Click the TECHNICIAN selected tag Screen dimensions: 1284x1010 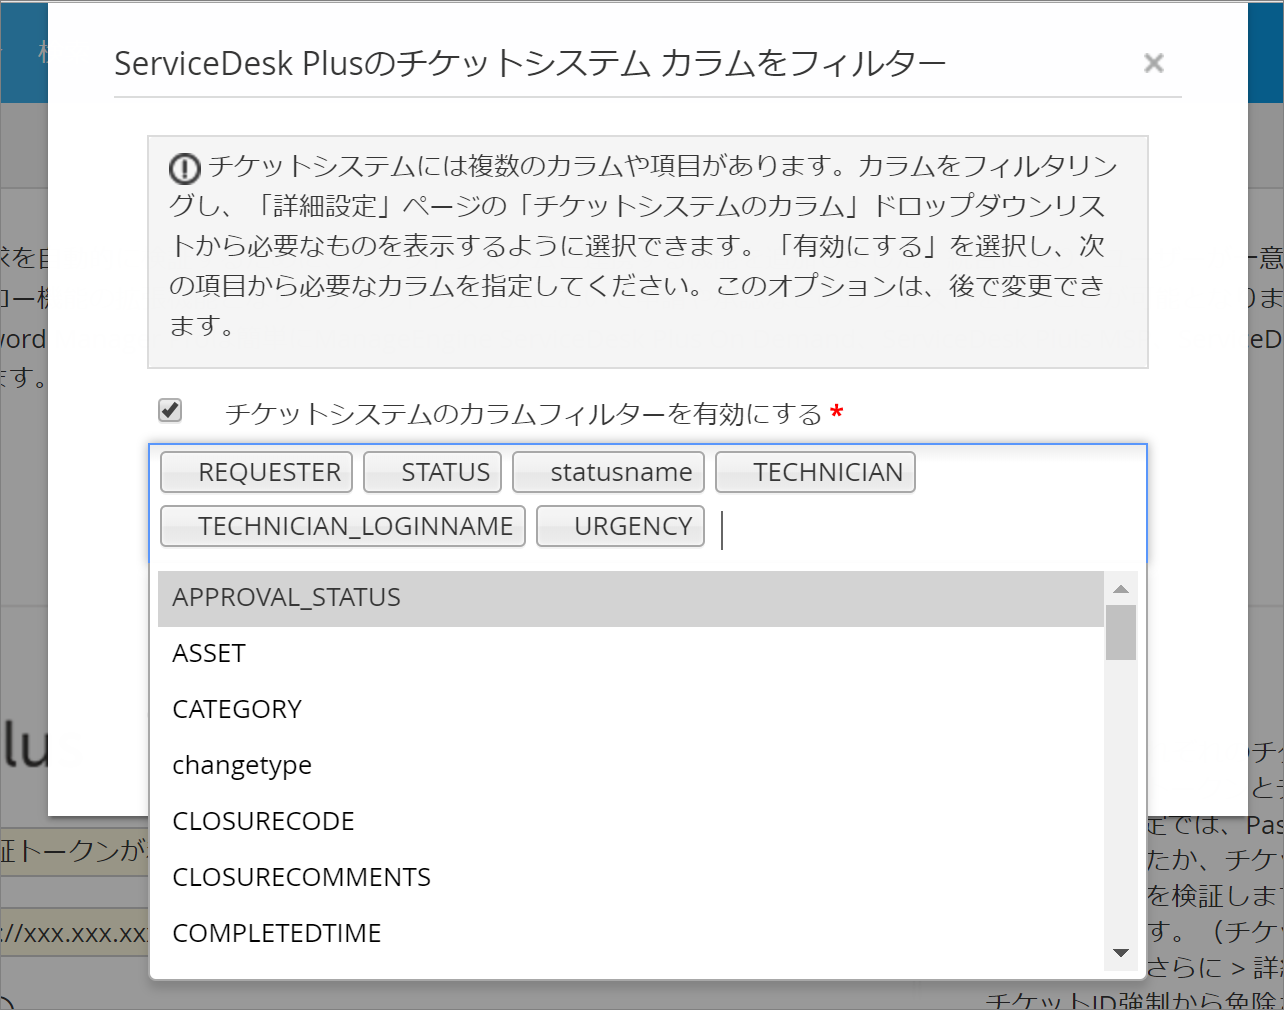coord(815,473)
